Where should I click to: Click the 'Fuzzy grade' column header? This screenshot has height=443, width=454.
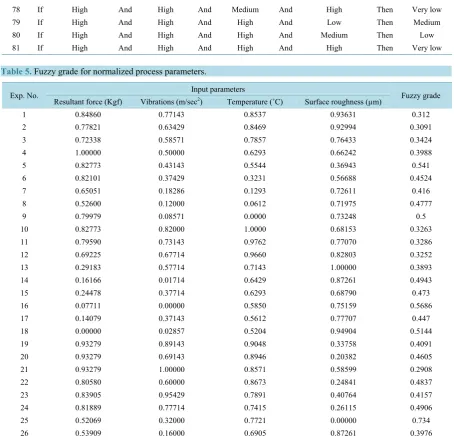[x=421, y=96]
